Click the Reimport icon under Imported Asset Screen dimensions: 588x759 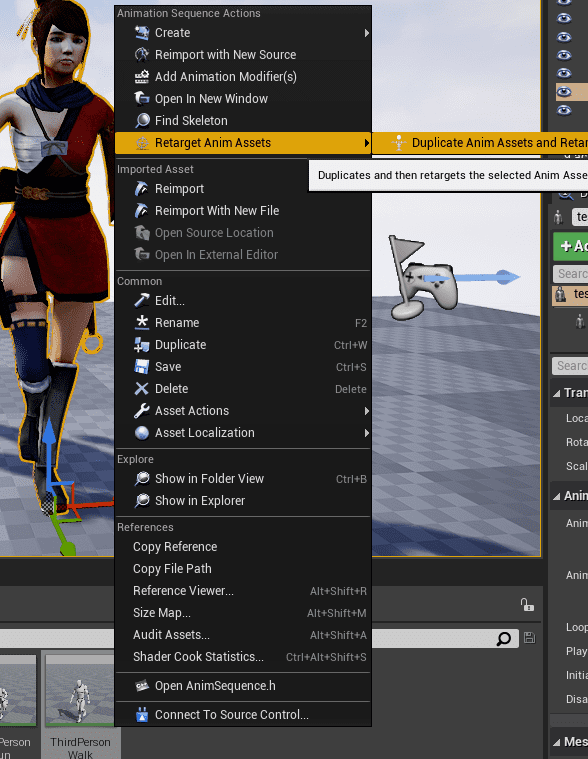[x=142, y=189]
